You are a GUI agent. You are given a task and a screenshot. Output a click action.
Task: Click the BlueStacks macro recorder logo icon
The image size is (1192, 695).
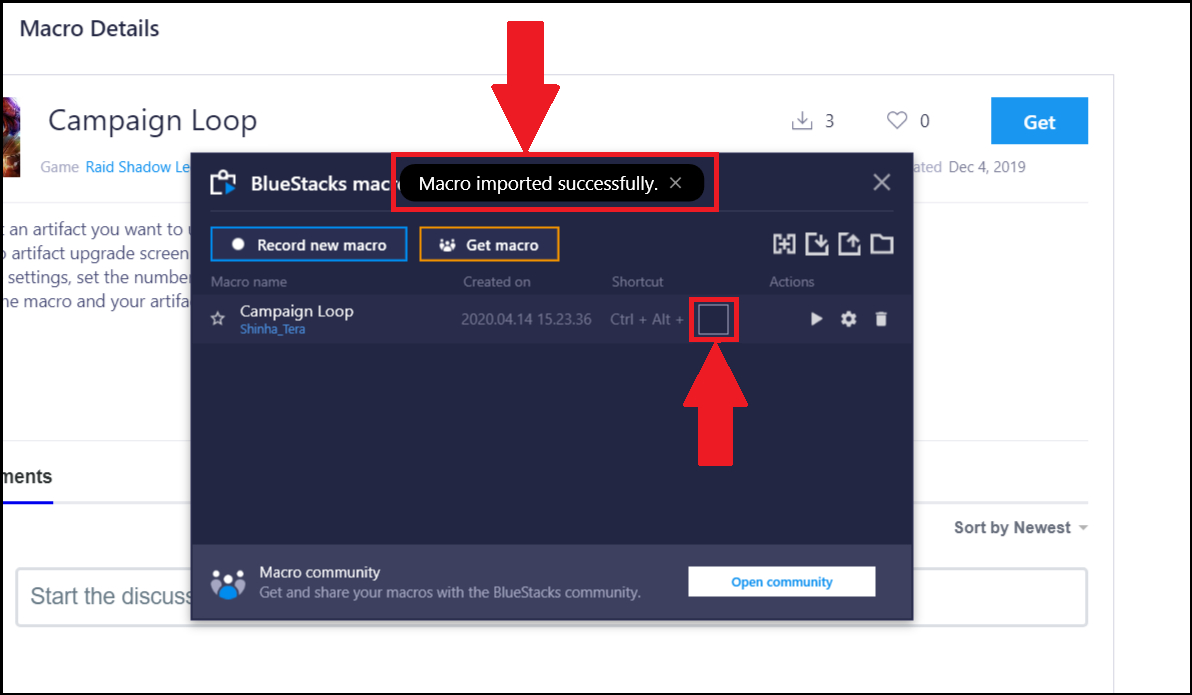coord(224,182)
